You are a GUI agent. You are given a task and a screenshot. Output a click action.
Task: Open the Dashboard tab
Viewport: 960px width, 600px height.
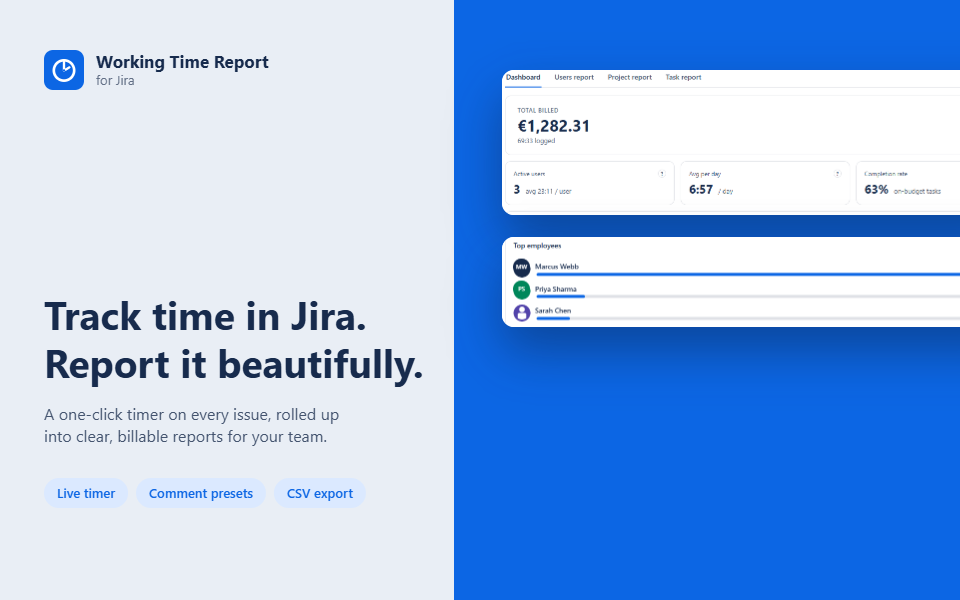[523, 78]
